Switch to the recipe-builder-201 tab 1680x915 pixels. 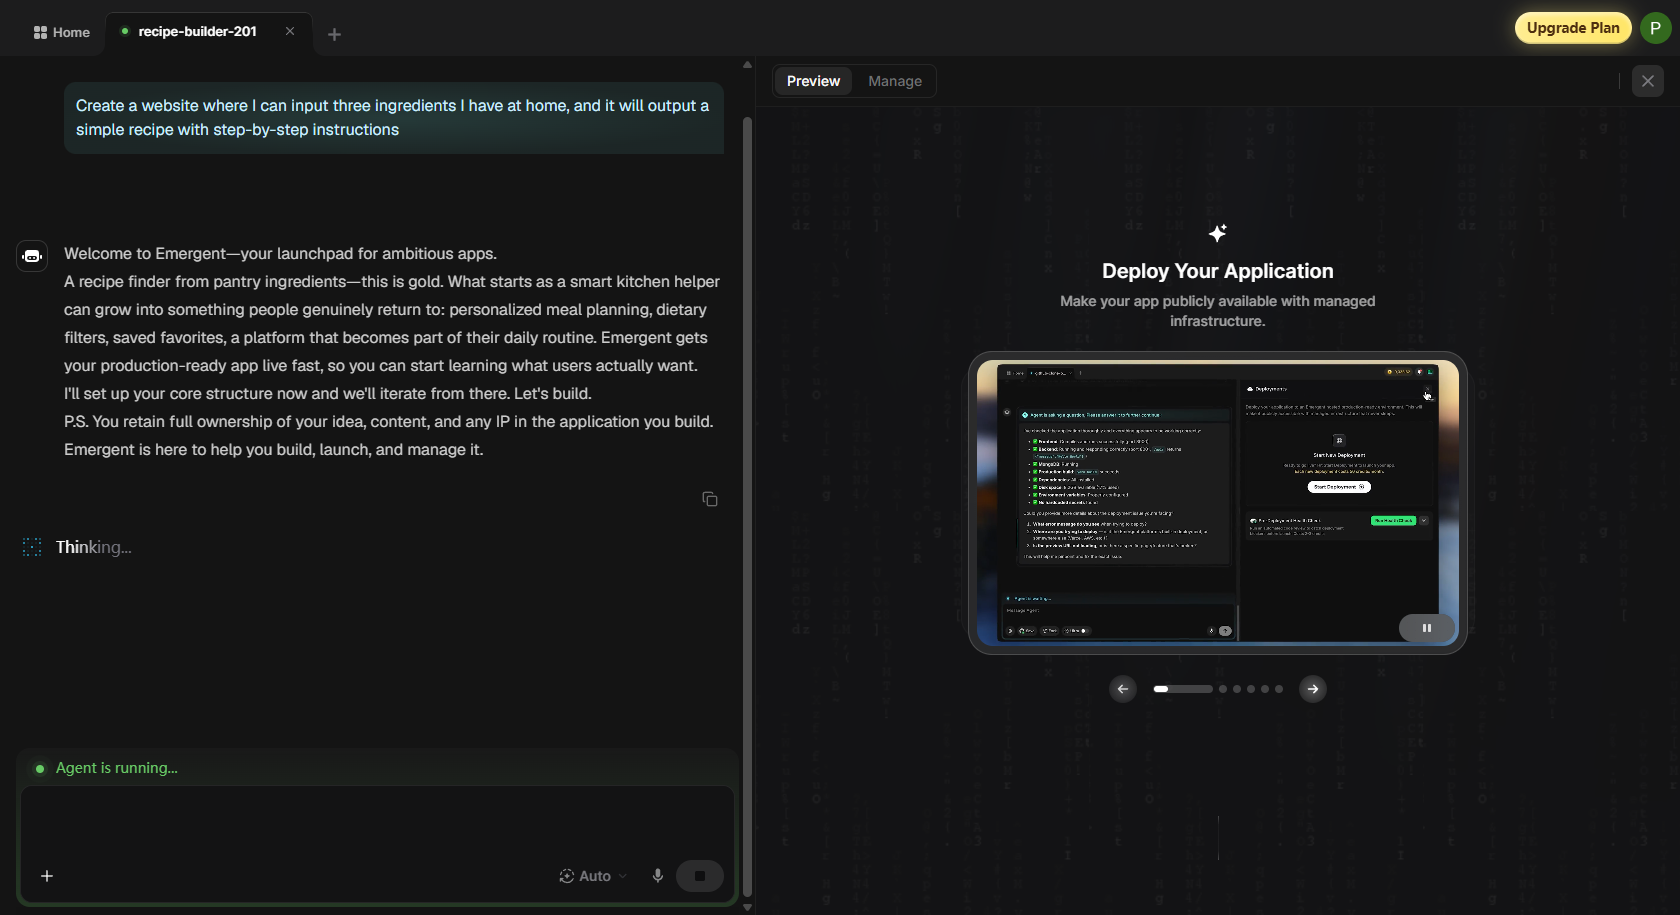pos(197,31)
